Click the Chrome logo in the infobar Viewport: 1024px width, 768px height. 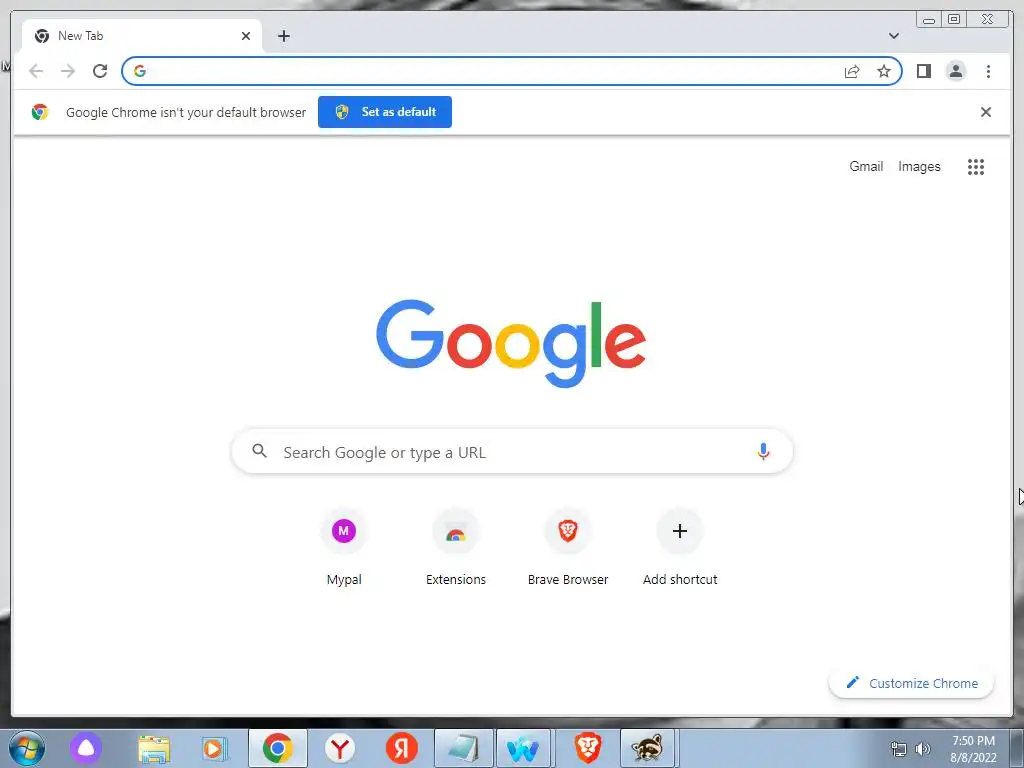(40, 112)
